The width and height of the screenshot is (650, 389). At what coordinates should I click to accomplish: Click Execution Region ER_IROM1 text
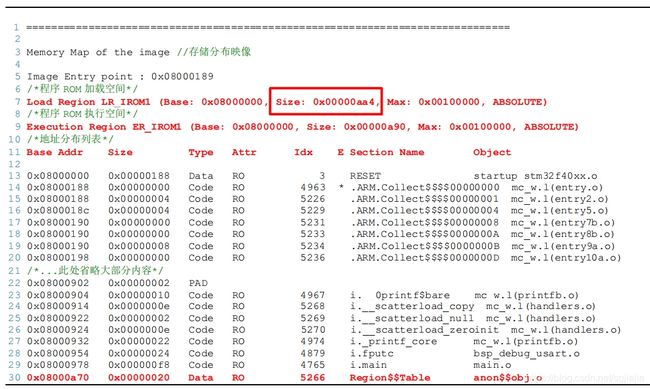point(104,127)
